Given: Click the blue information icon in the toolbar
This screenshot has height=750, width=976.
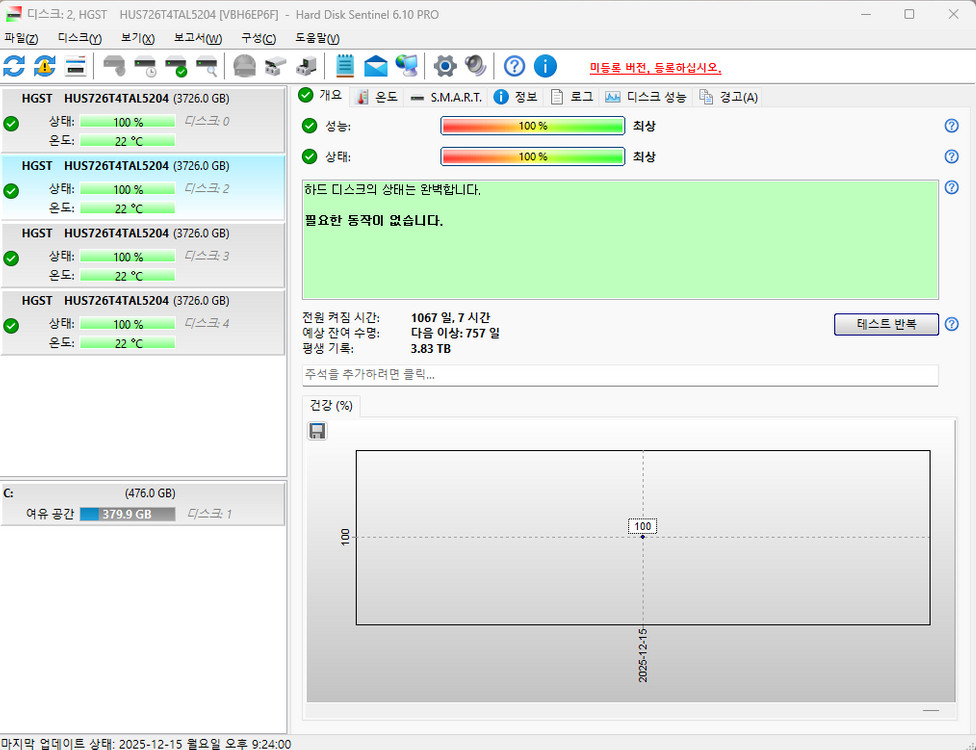Looking at the screenshot, I should pyautogui.click(x=545, y=65).
